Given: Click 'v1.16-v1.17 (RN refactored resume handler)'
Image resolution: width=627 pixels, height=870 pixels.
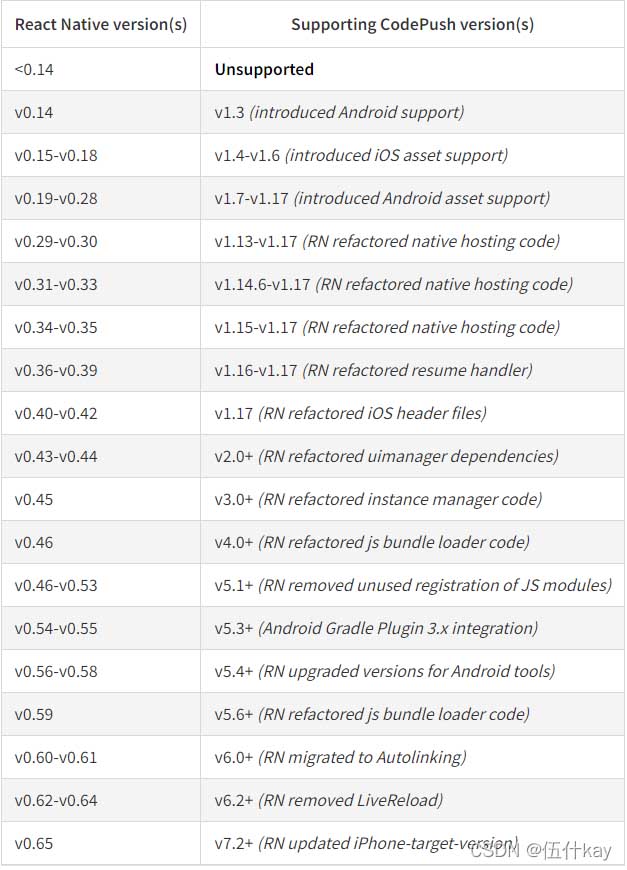Looking at the screenshot, I should pyautogui.click(x=373, y=370).
